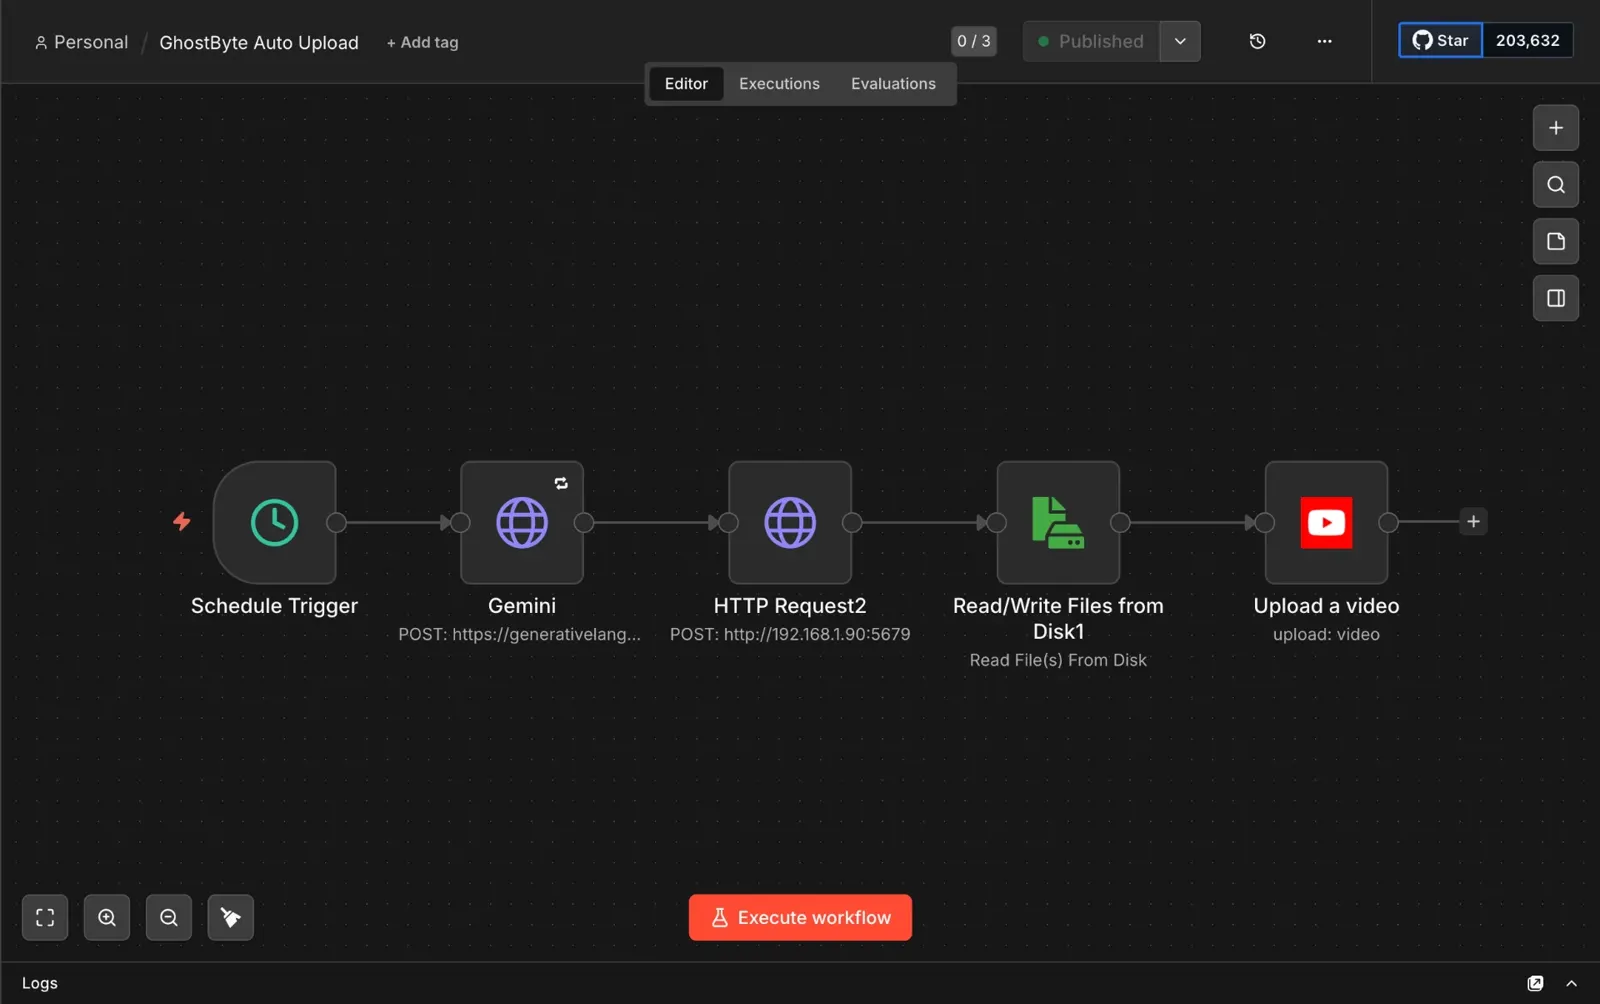Viewport: 1600px width, 1004px height.
Task: Open the Read/Write Files from Disk1 node
Action: pyautogui.click(x=1058, y=522)
